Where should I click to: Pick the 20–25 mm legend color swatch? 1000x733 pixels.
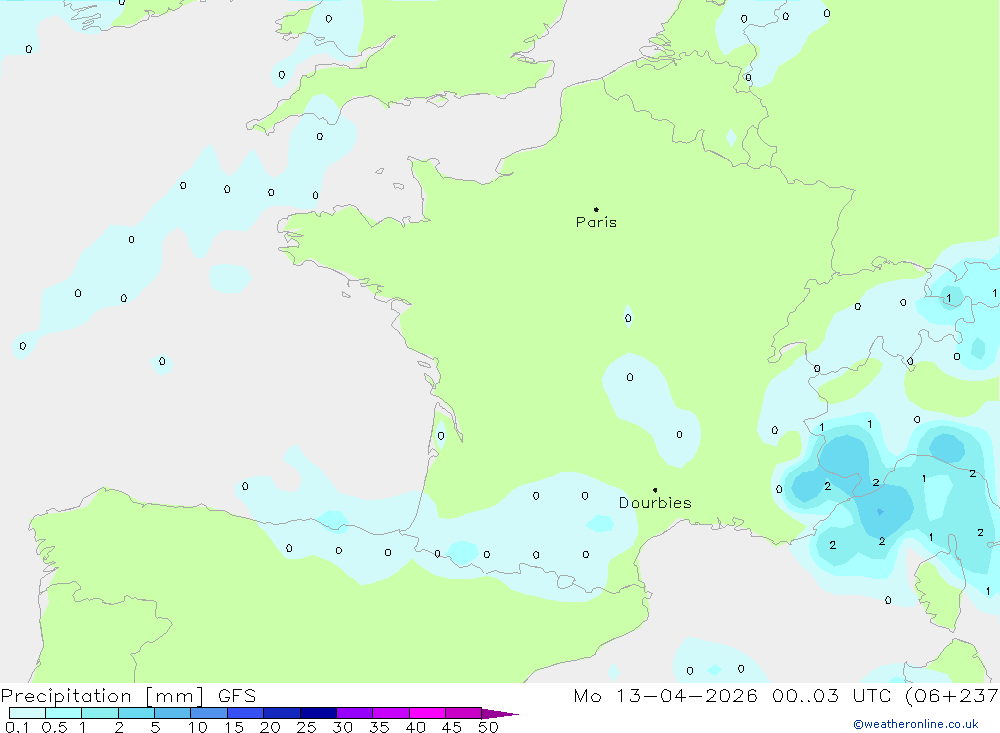pos(282,713)
